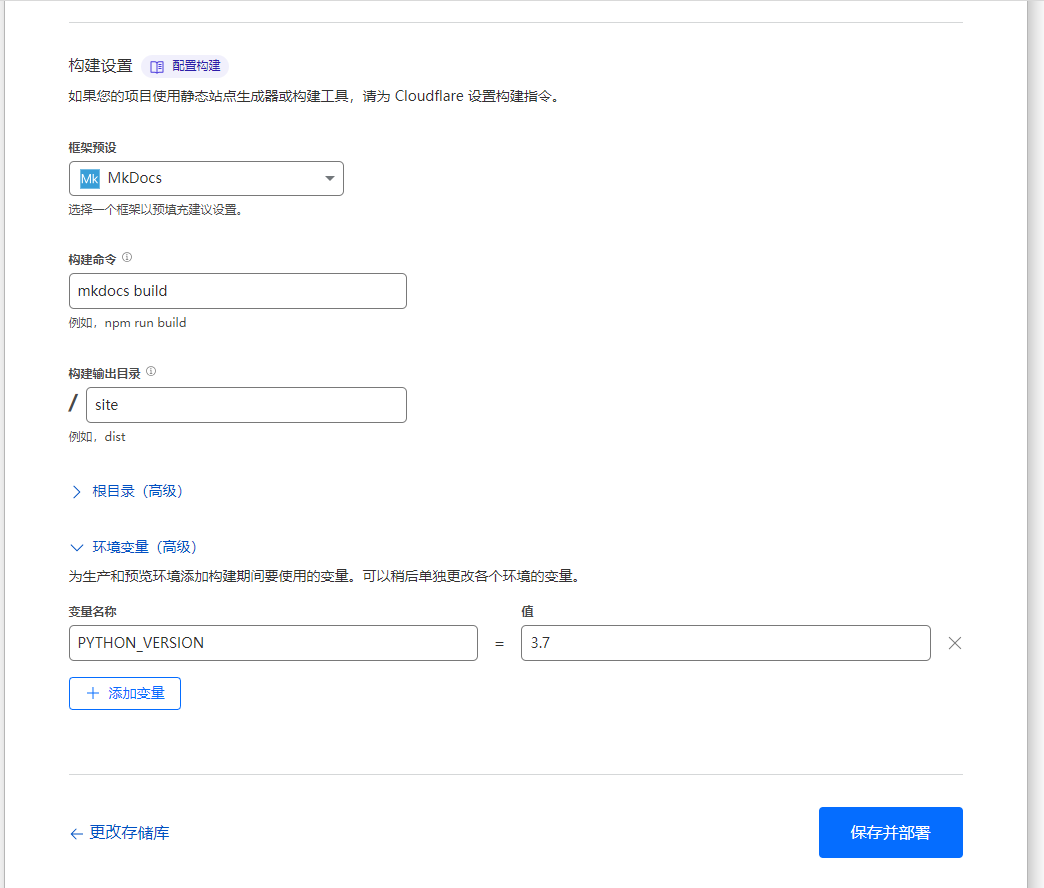Image resolution: width=1044 pixels, height=888 pixels.
Task: Click the plus icon in 添加变量
Action: (x=93, y=693)
